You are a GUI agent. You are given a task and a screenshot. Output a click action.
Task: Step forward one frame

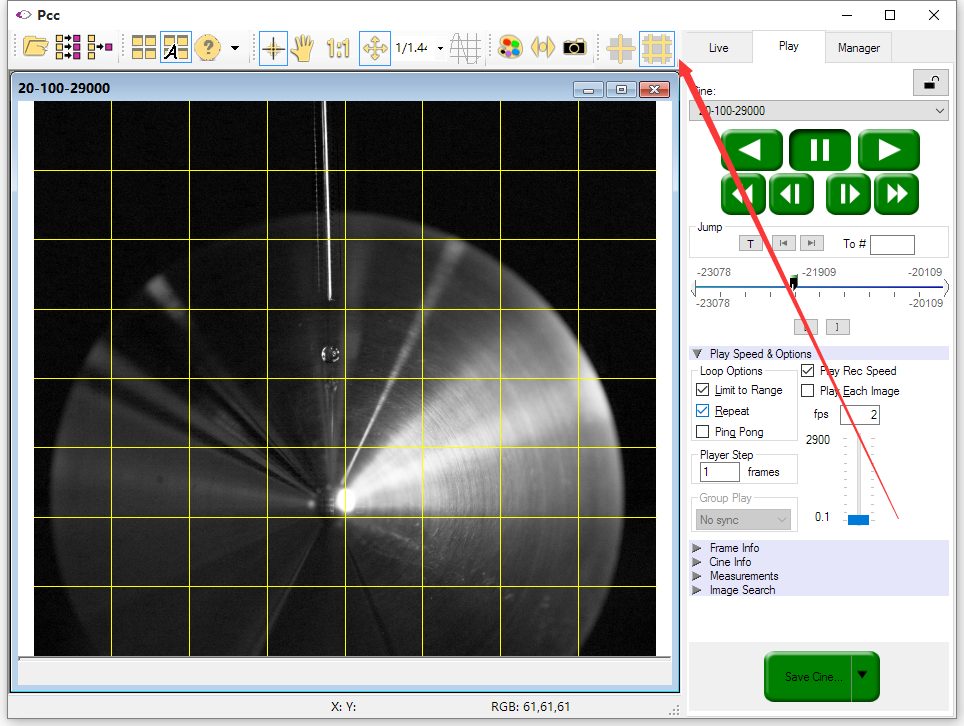(x=848, y=194)
